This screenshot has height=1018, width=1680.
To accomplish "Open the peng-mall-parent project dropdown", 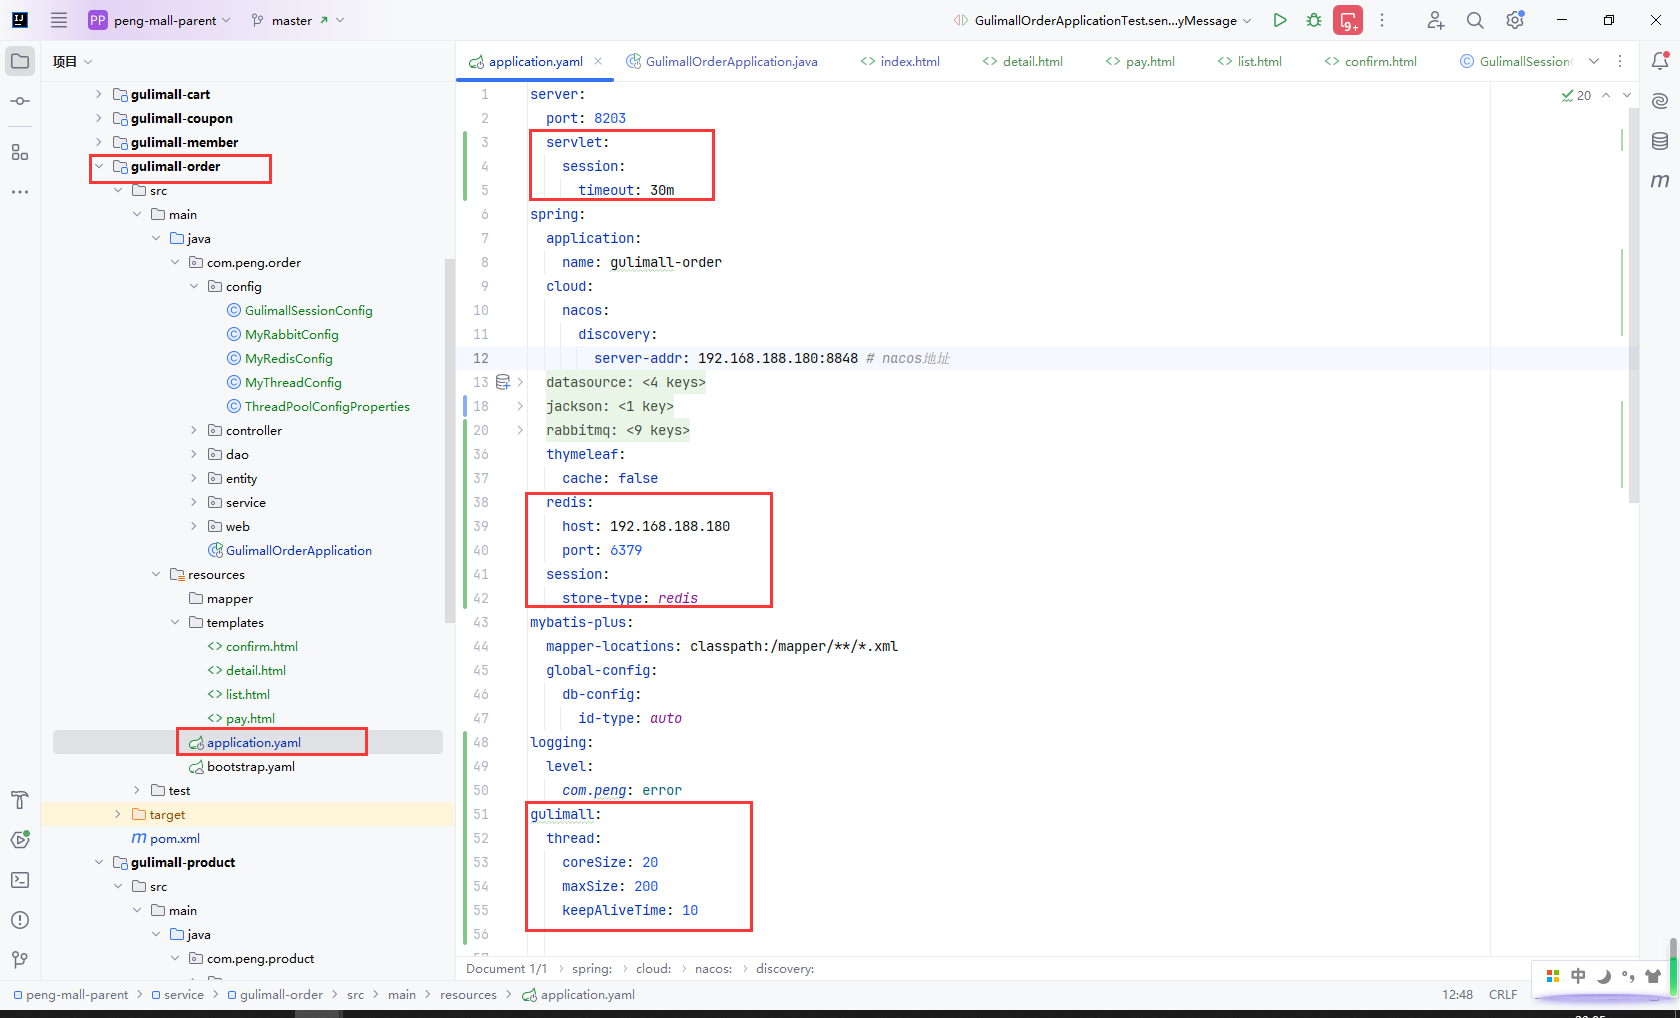I will 160,20.
